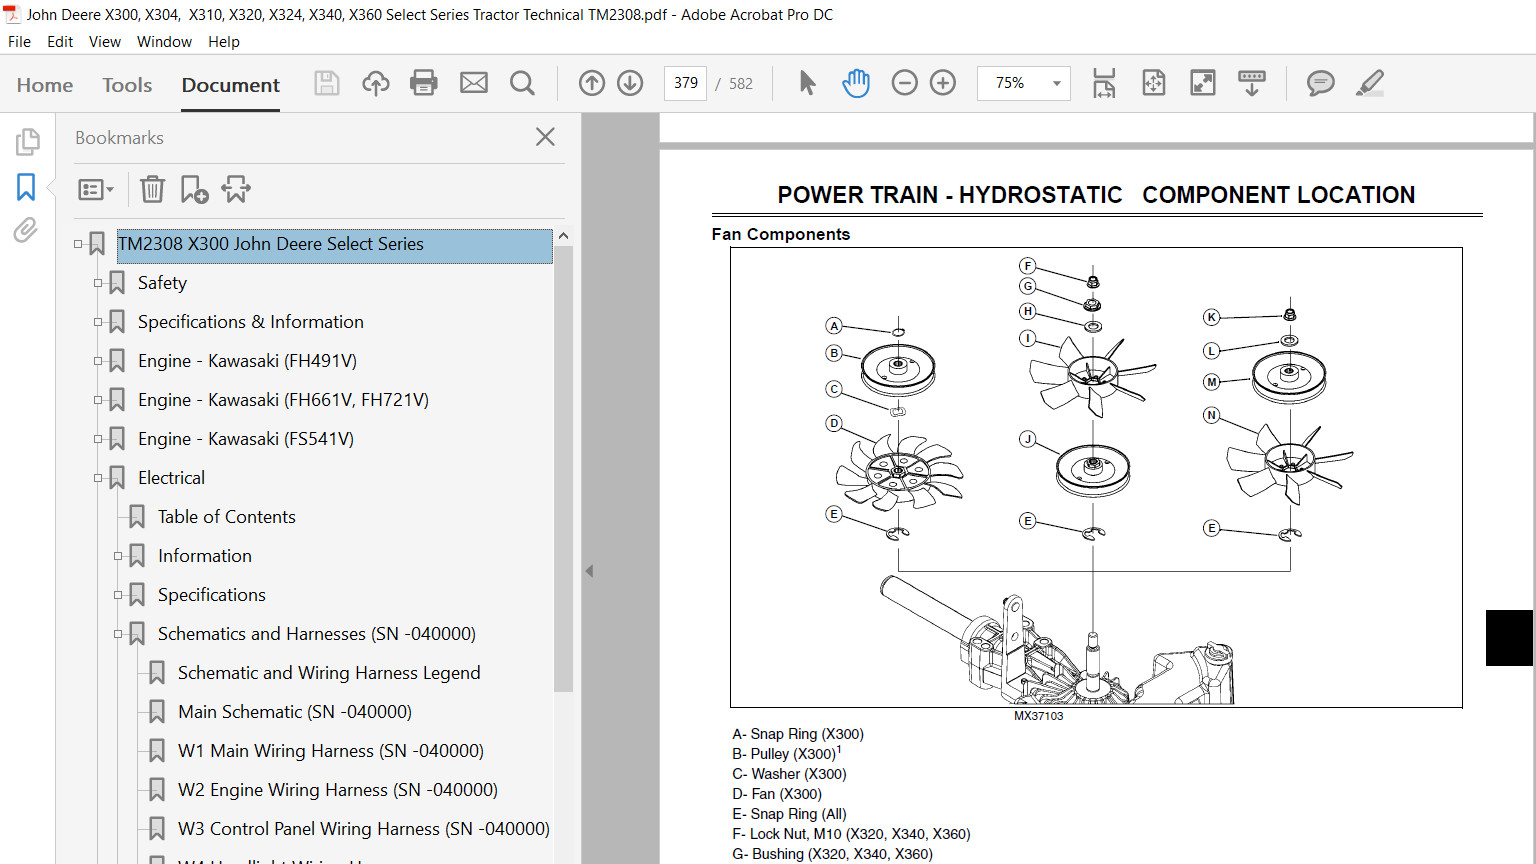Open the Specifications & Information bookmark
Image resolution: width=1536 pixels, height=864 pixels.
coord(251,322)
